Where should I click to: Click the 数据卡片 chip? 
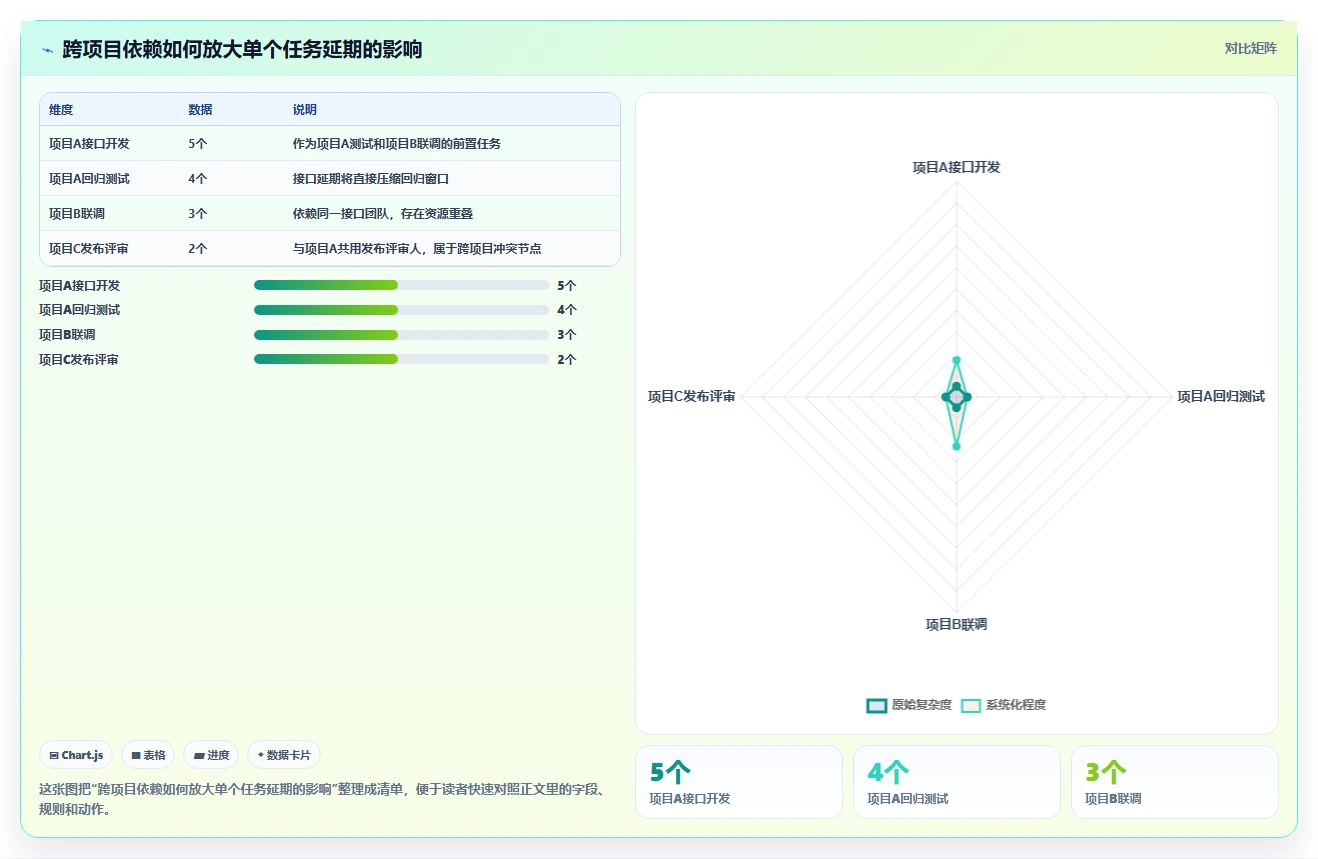(x=284, y=755)
